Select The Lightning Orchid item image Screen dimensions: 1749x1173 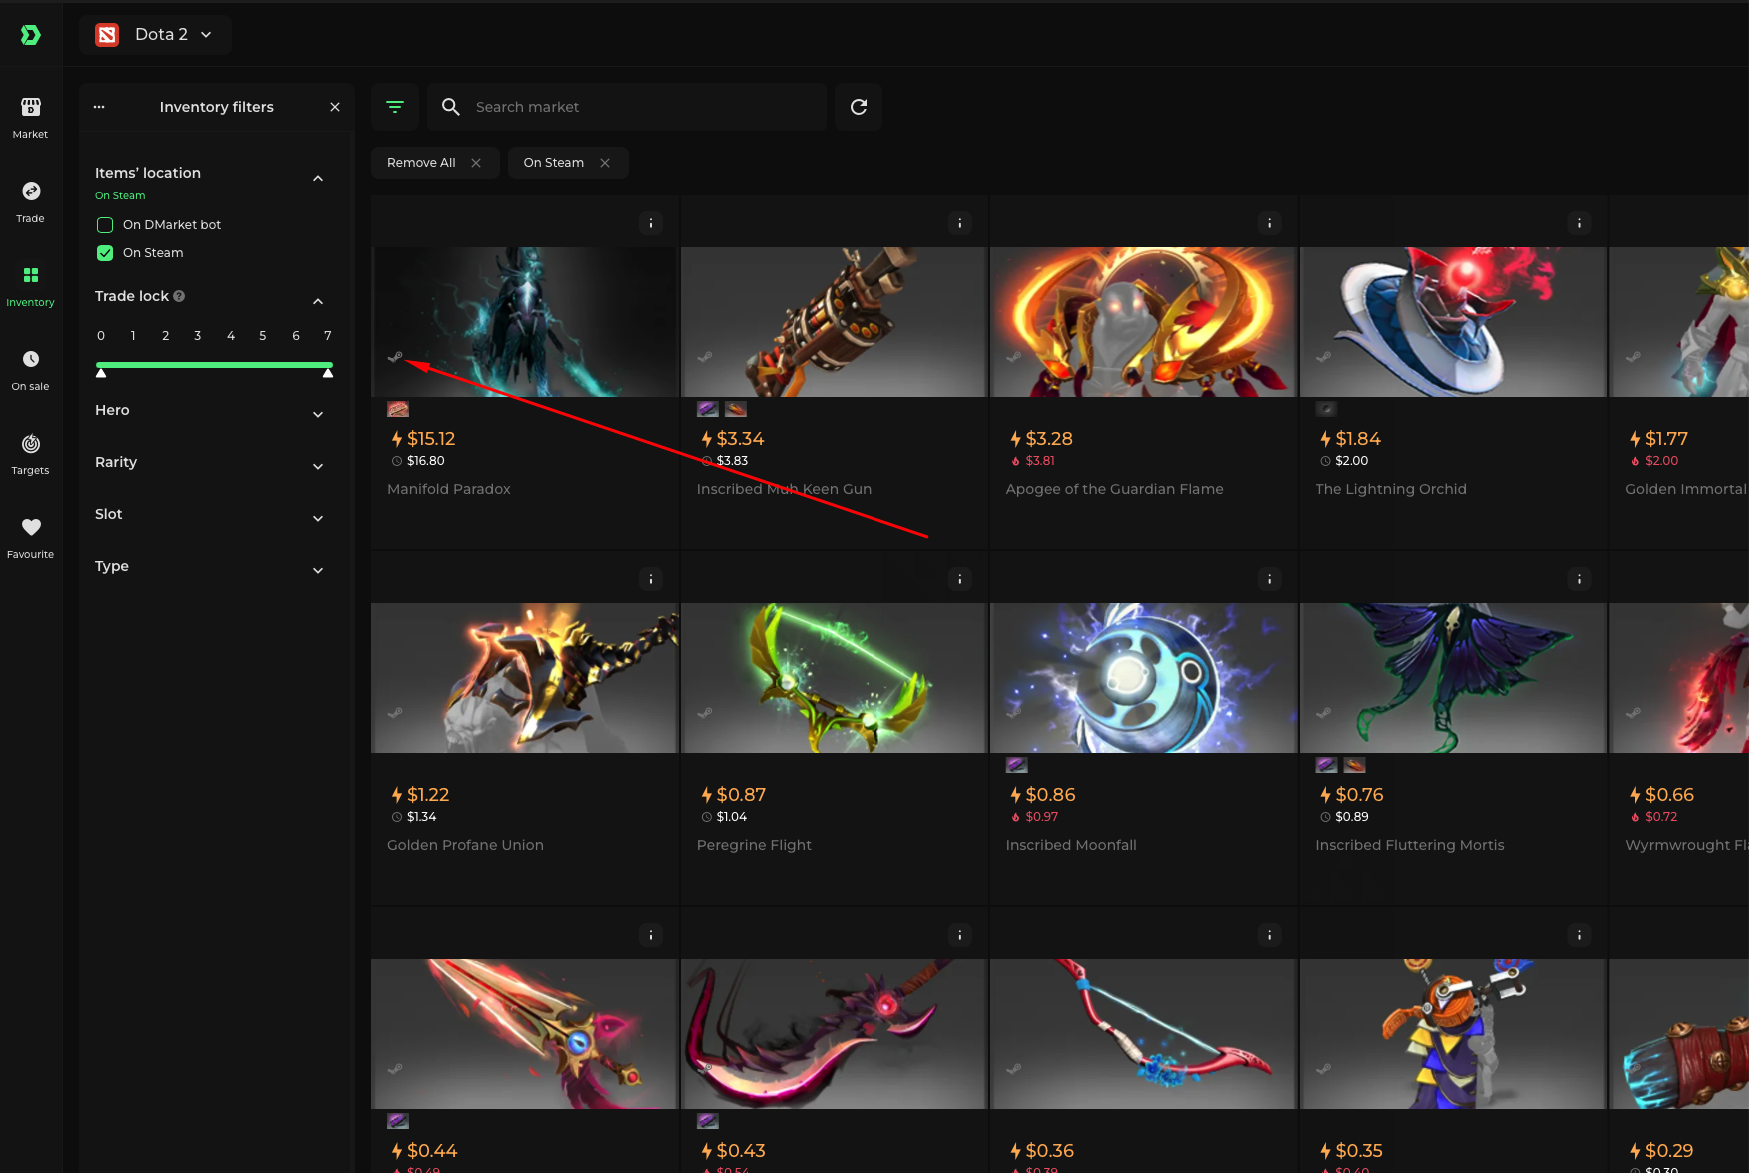1453,322
